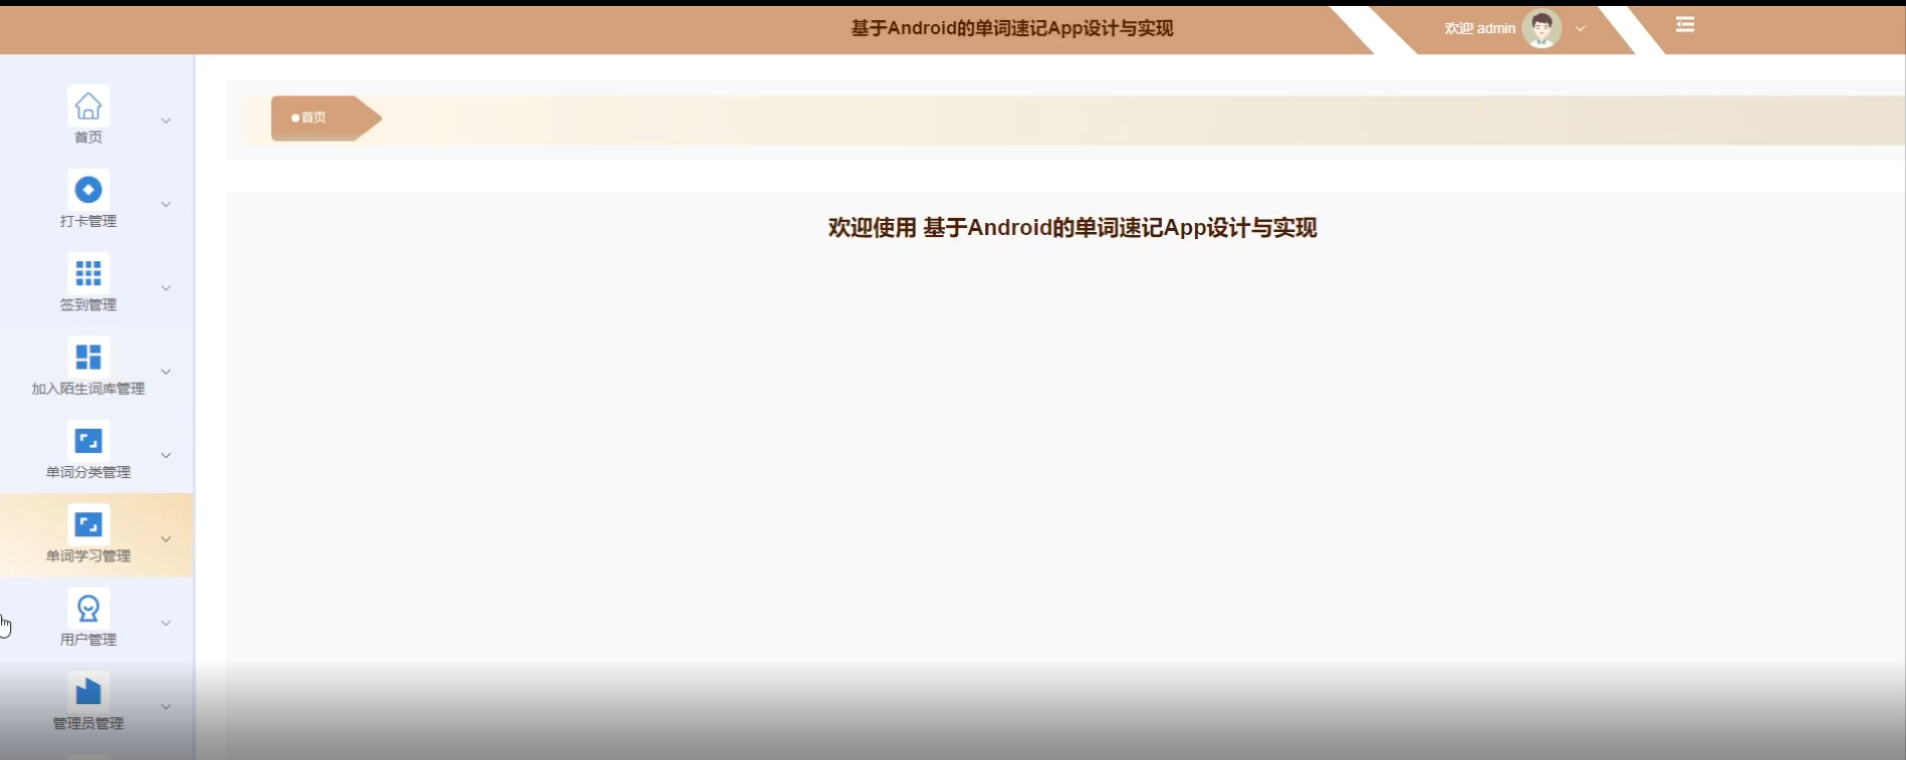Open the admin account dropdown arrow
The width and height of the screenshot is (1906, 760).
click(1580, 29)
